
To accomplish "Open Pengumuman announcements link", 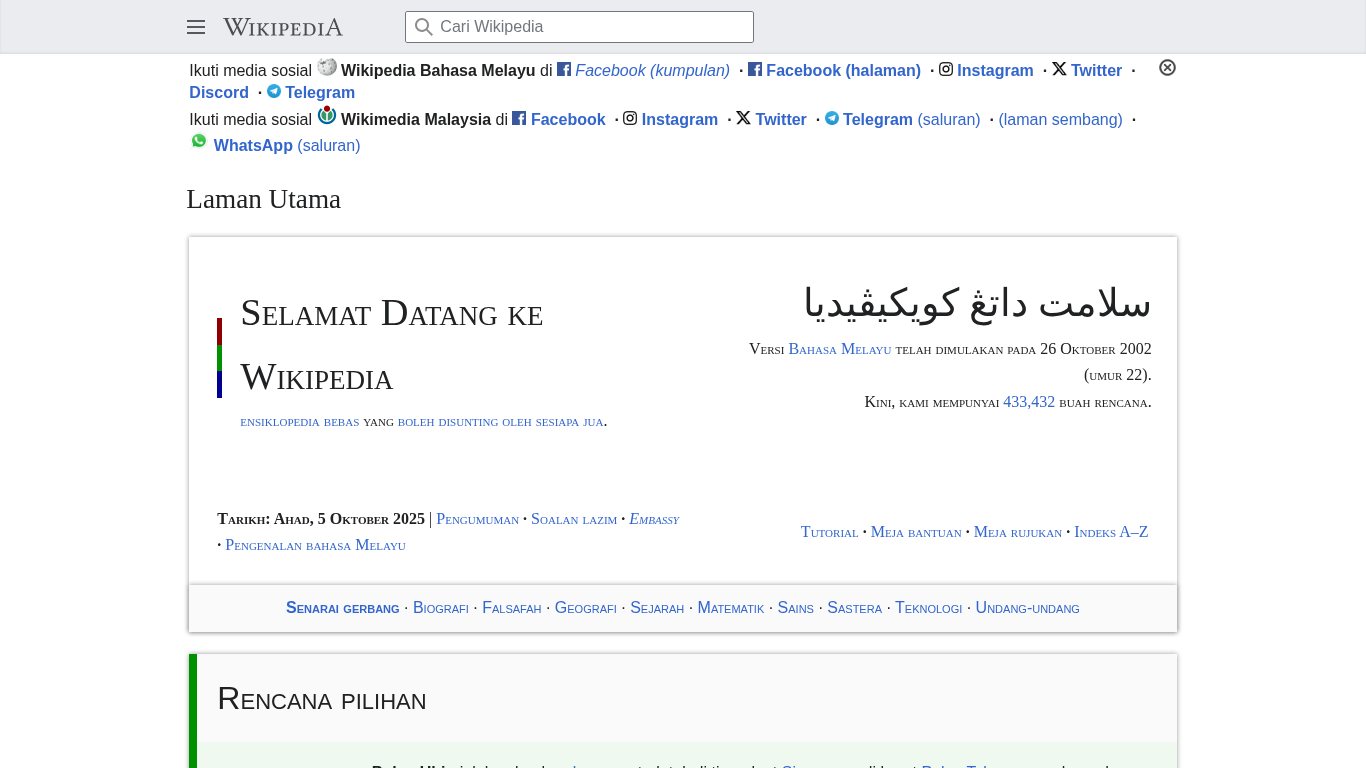I will (477, 519).
